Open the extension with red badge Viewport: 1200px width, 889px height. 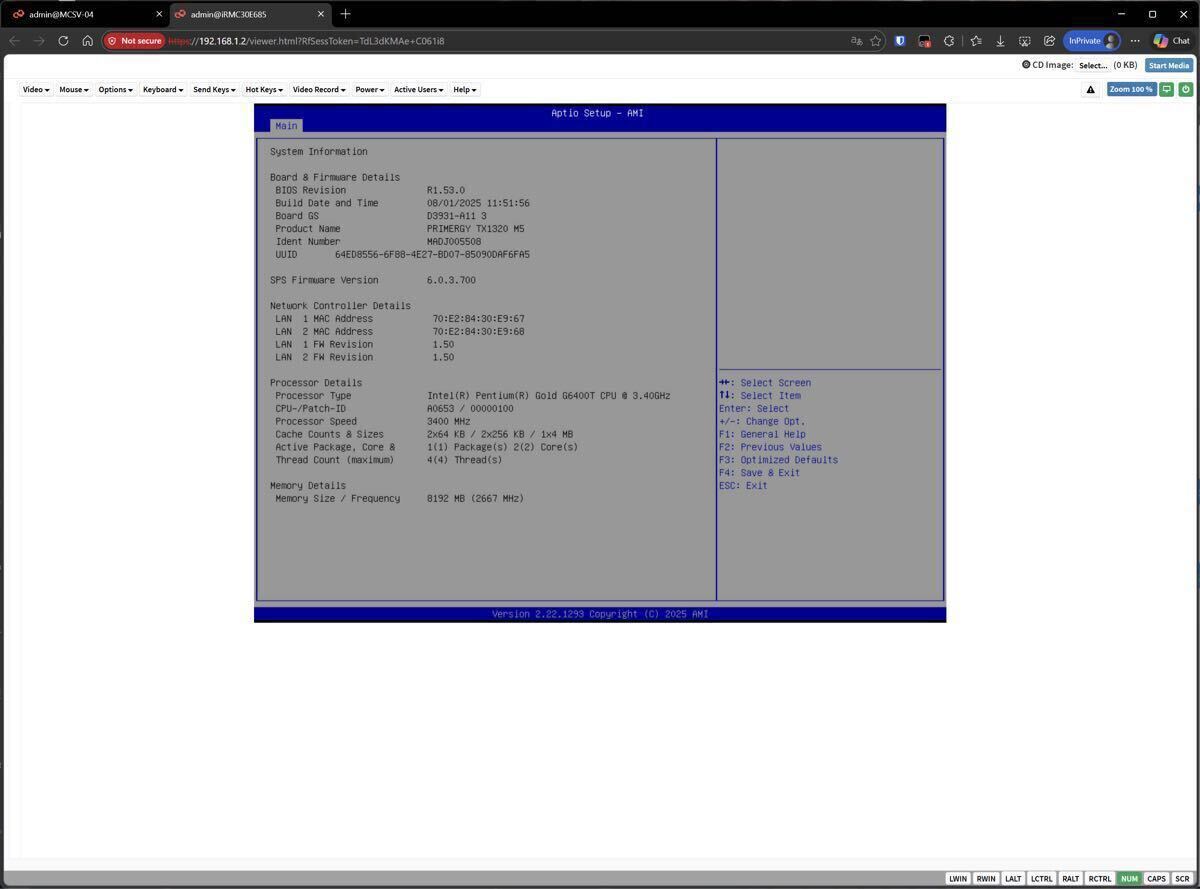925,41
